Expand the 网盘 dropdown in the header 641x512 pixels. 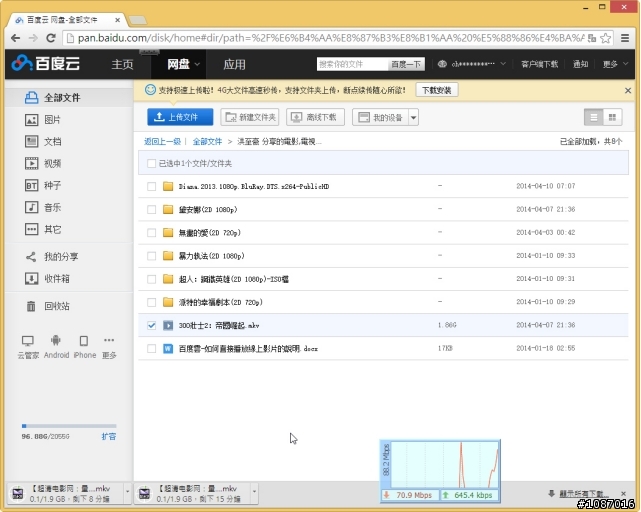pos(197,64)
